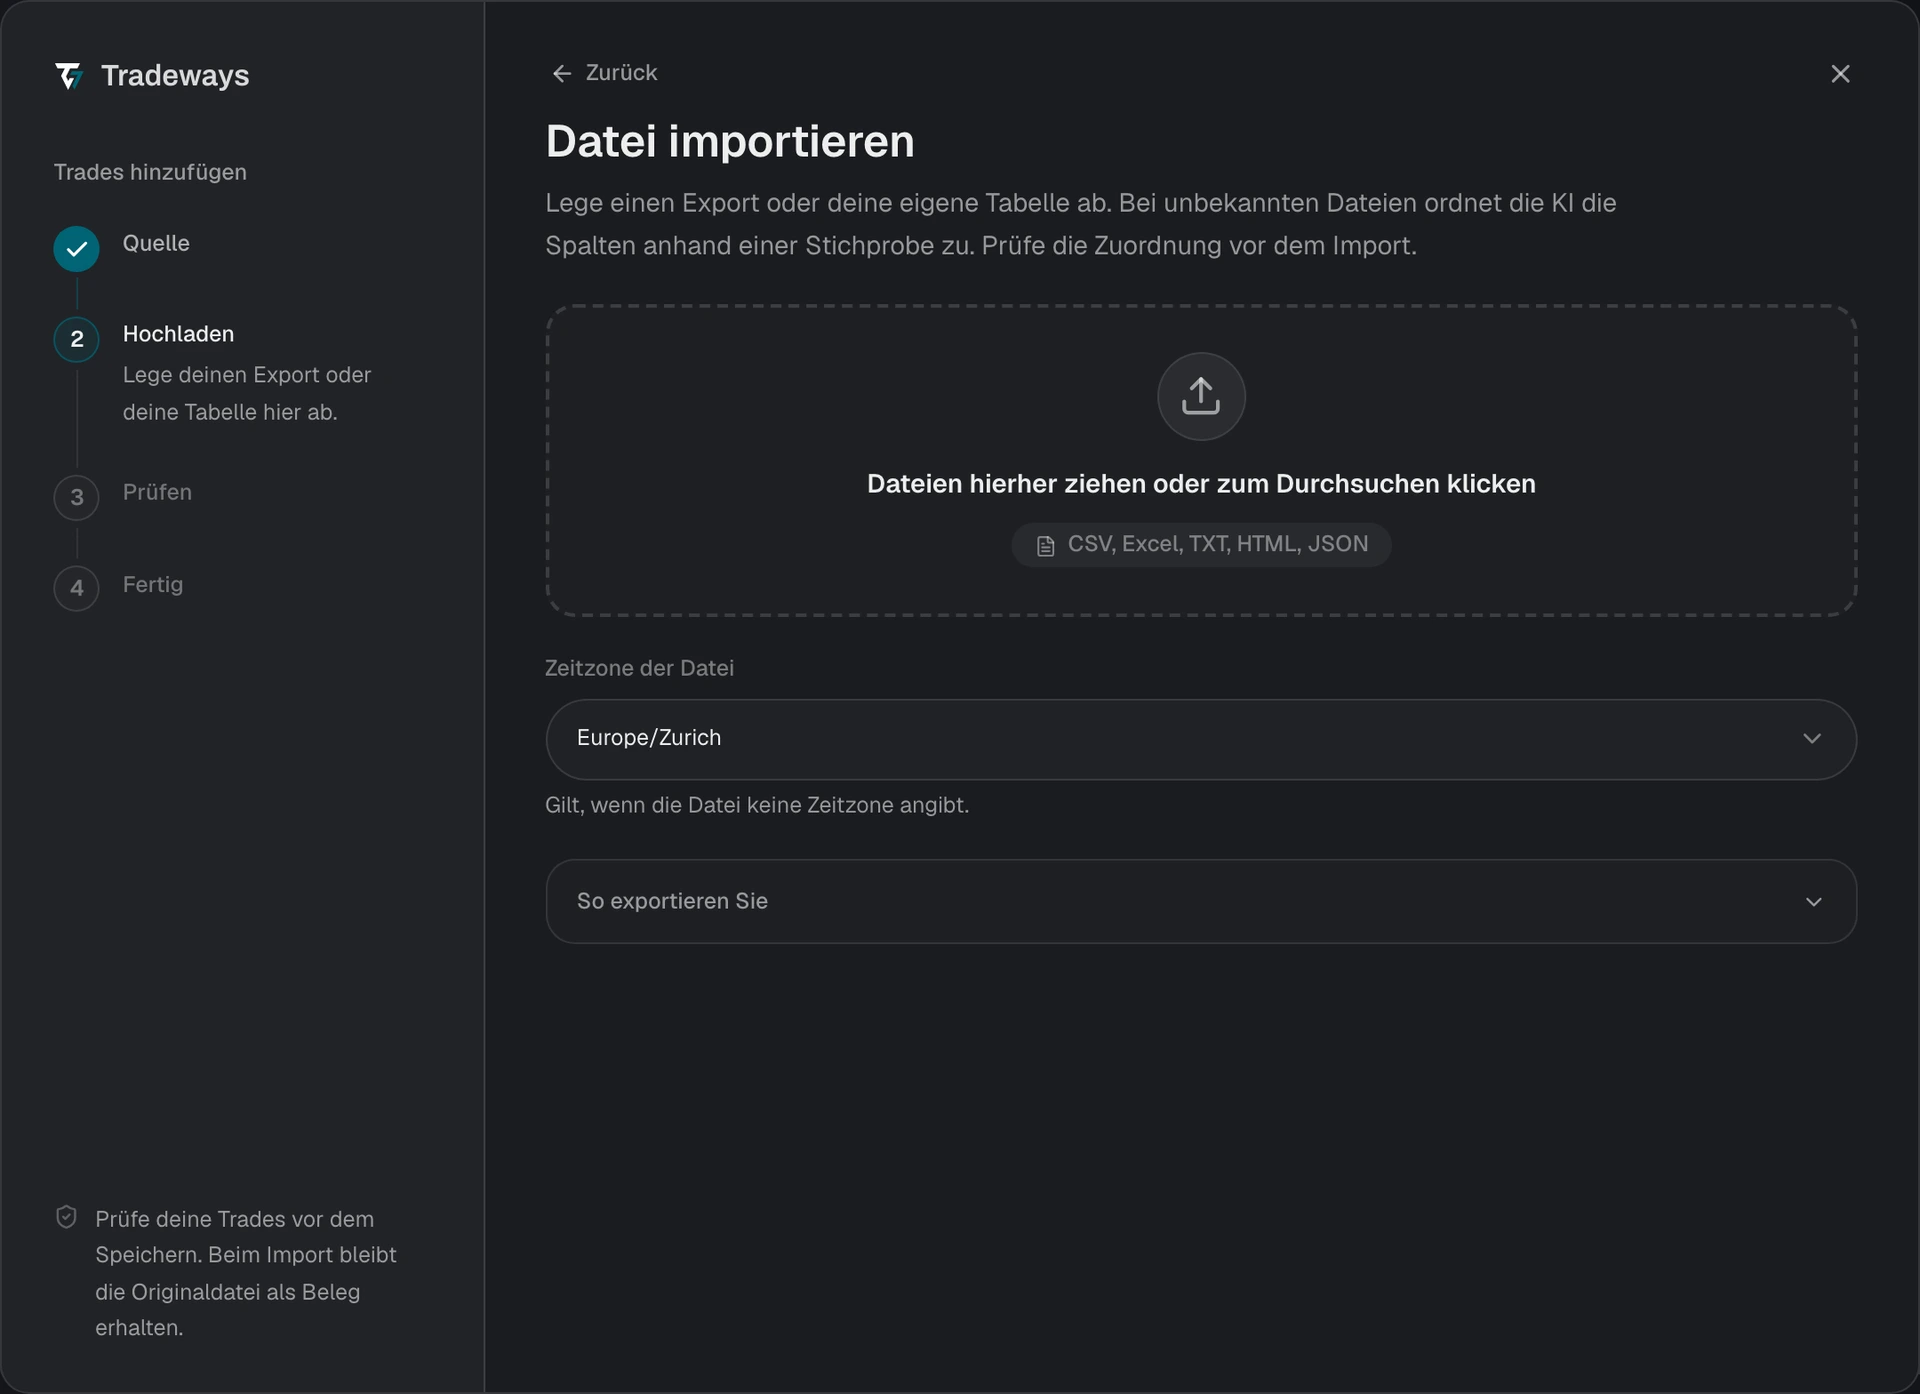Viewport: 1920px width, 1394px height.
Task: Click 'Dateien hierher ziehen' to browse files
Action: click(x=1201, y=484)
